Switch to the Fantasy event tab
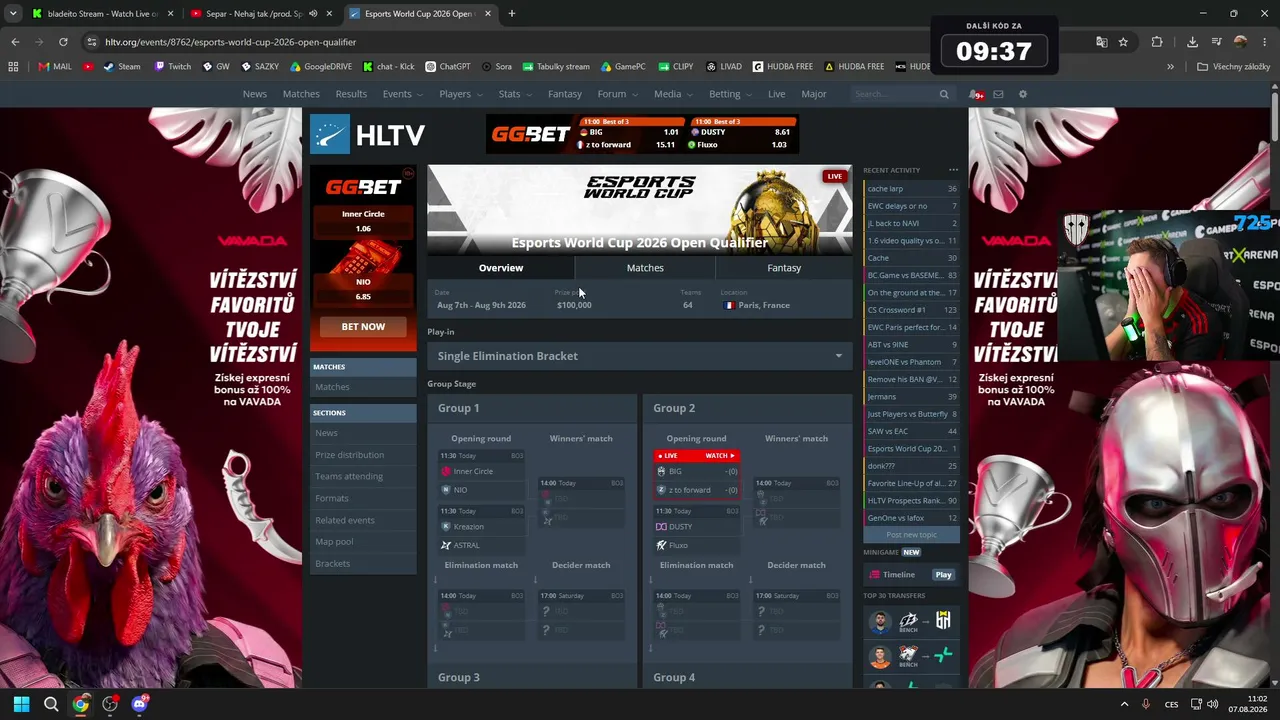This screenshot has height=720, width=1280. coord(784,268)
